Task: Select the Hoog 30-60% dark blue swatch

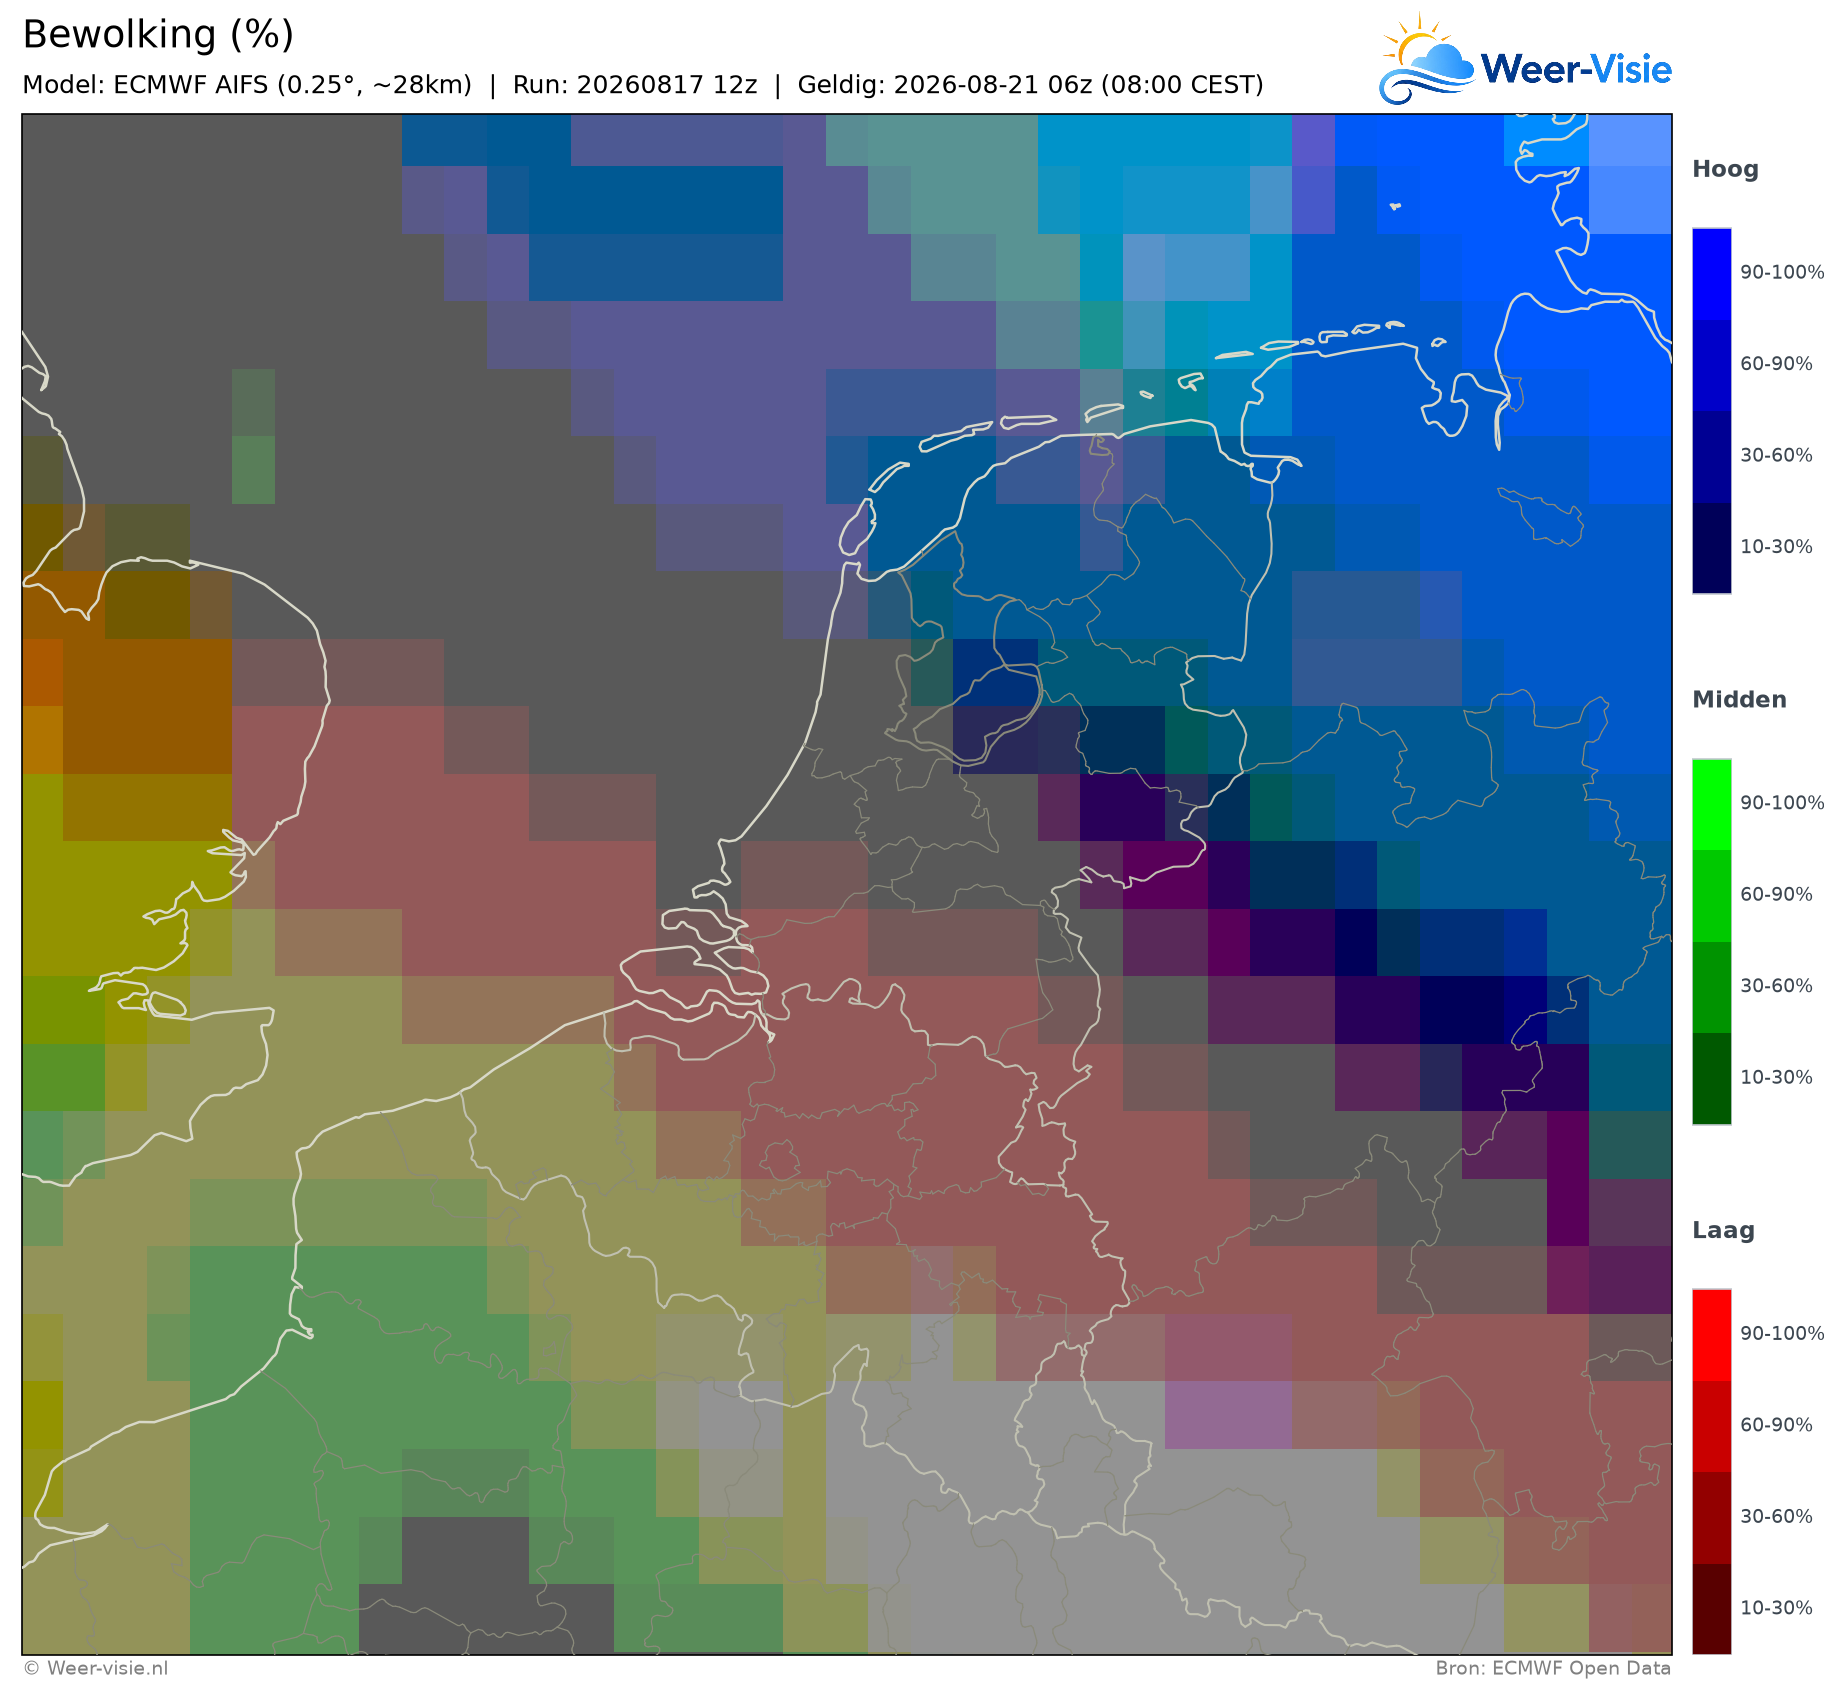Action: point(1711,457)
